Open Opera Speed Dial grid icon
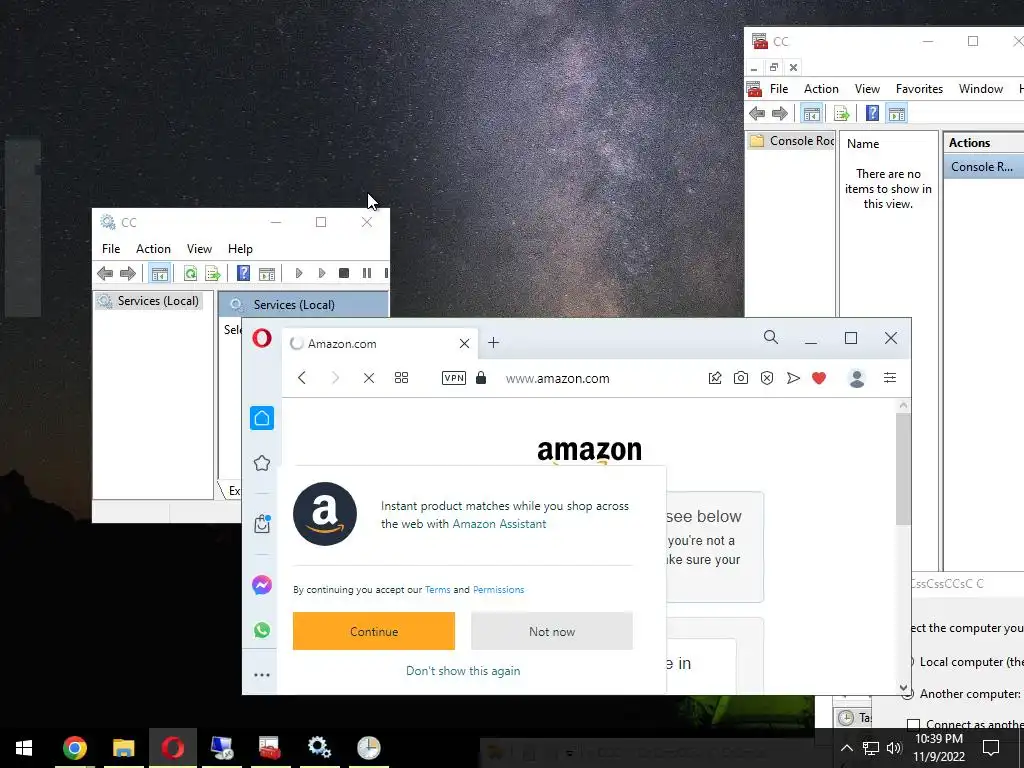 pos(402,378)
